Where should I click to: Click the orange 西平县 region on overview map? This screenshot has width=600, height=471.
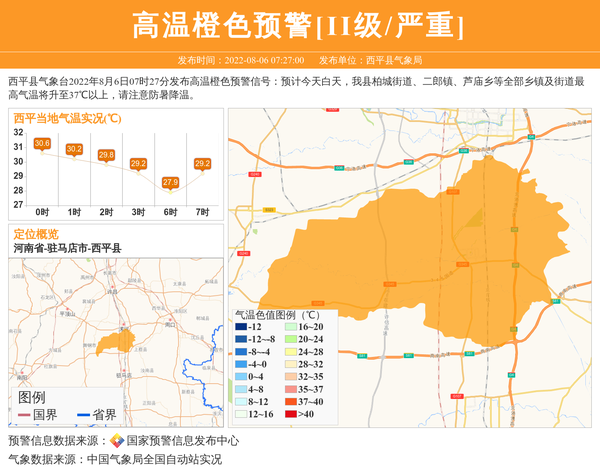coord(107,345)
